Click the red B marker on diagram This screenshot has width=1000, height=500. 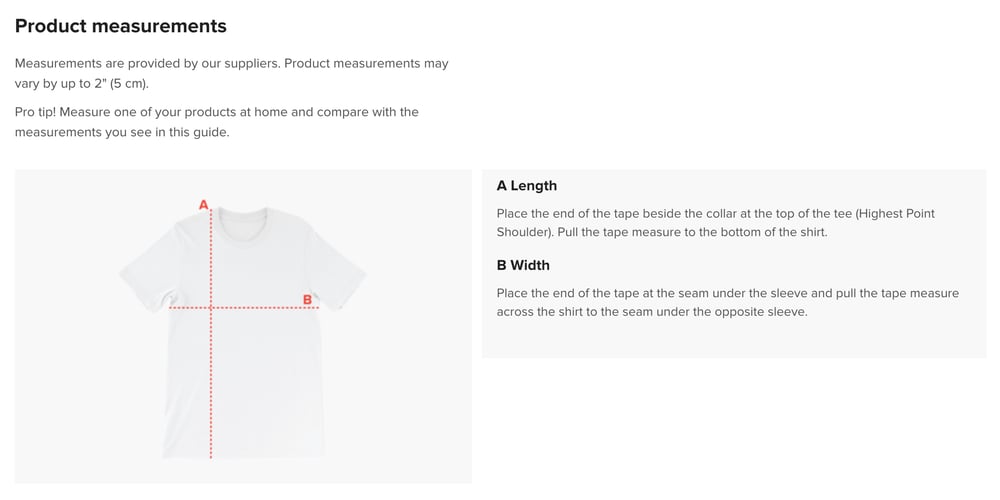click(x=307, y=299)
